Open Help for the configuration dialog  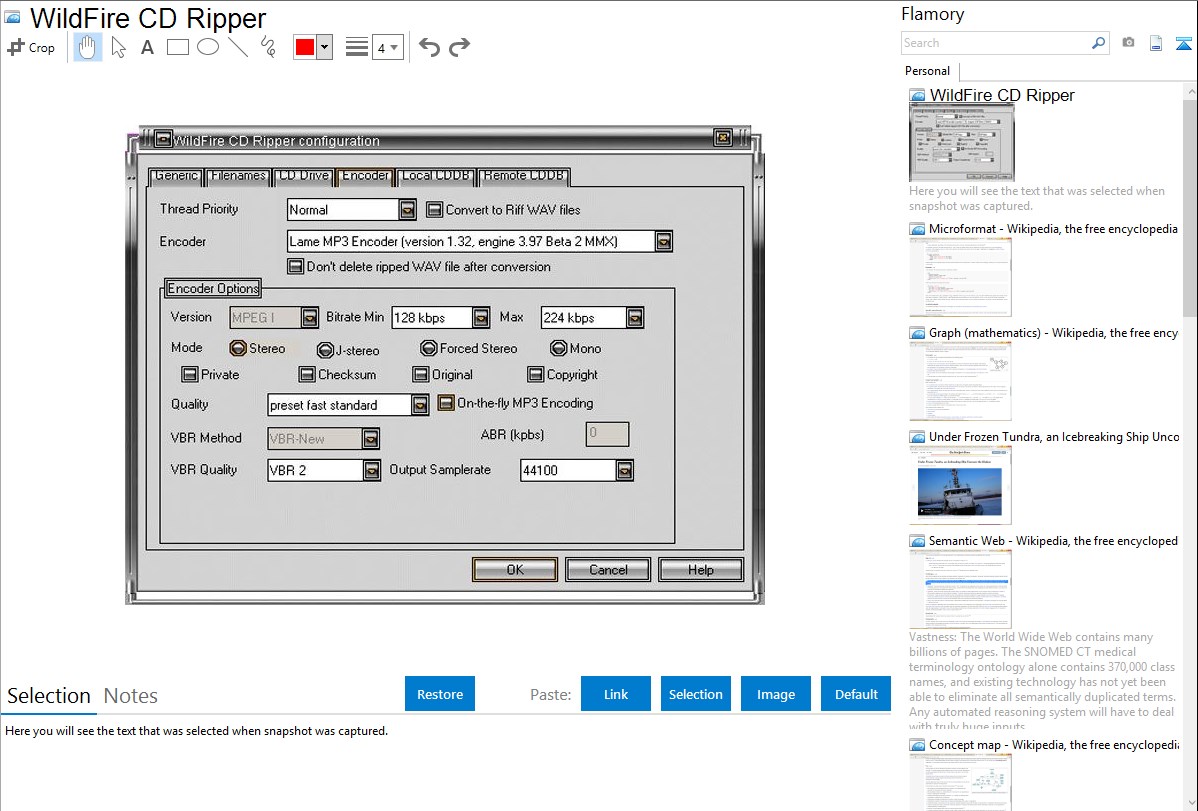(701, 569)
